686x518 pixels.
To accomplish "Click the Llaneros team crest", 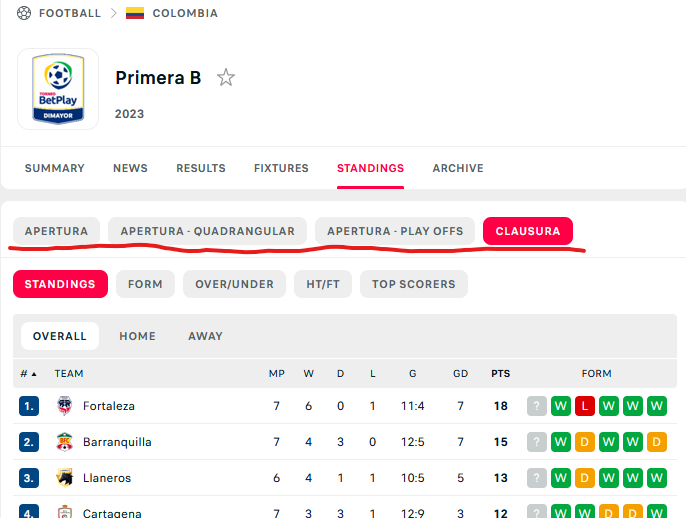I will (x=65, y=478).
